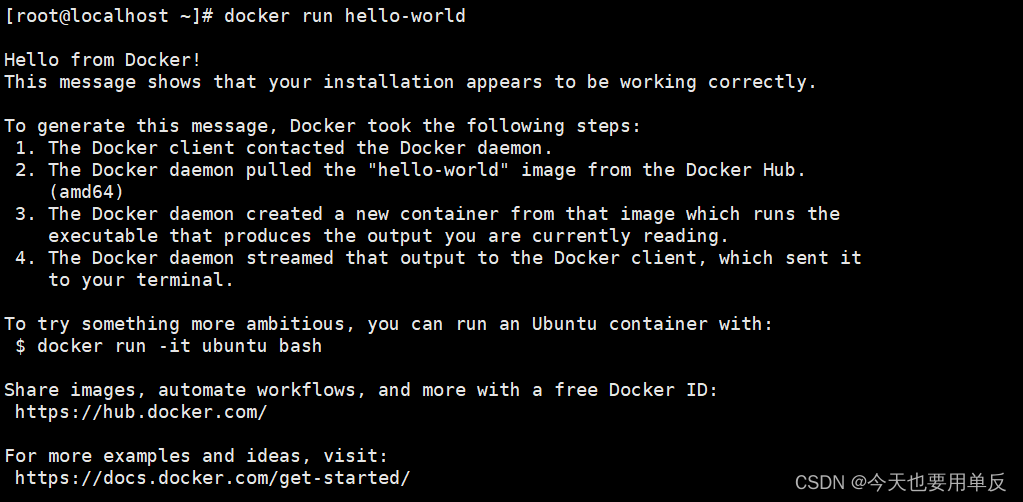
Task: Click the "To try something more ambitious" line
Action: pos(388,324)
